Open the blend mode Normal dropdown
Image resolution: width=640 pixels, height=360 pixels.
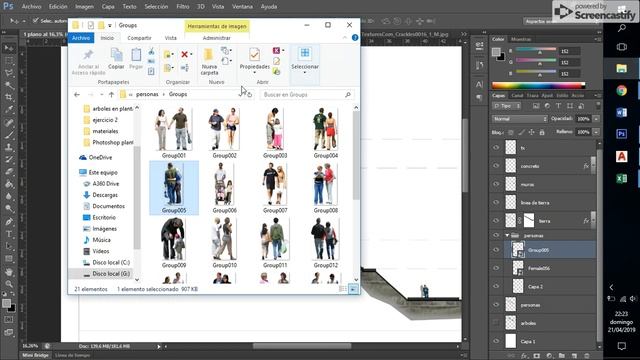(520, 119)
